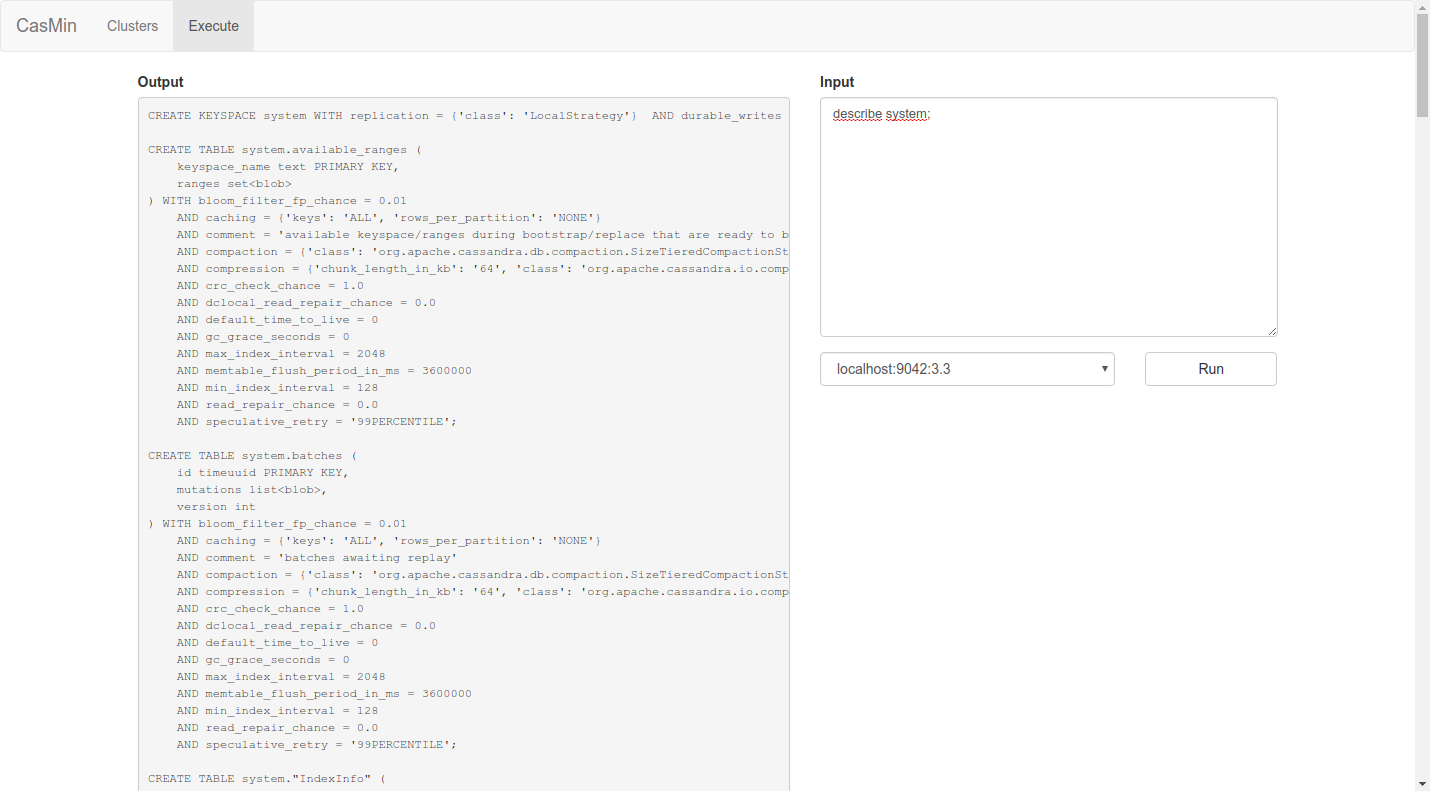Screen dimensions: 1430x791
Task: Click the input textarea resize handle corner
Action: [x=1271, y=330]
